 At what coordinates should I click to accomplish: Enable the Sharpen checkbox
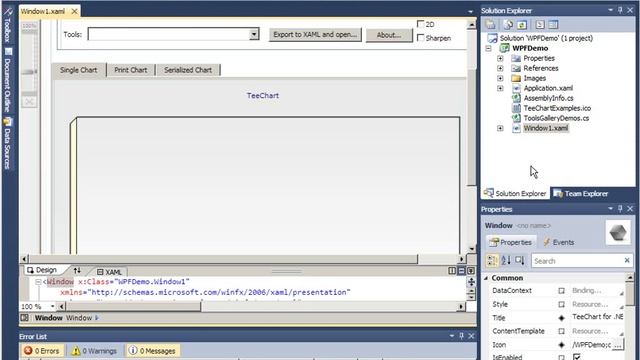(x=421, y=38)
